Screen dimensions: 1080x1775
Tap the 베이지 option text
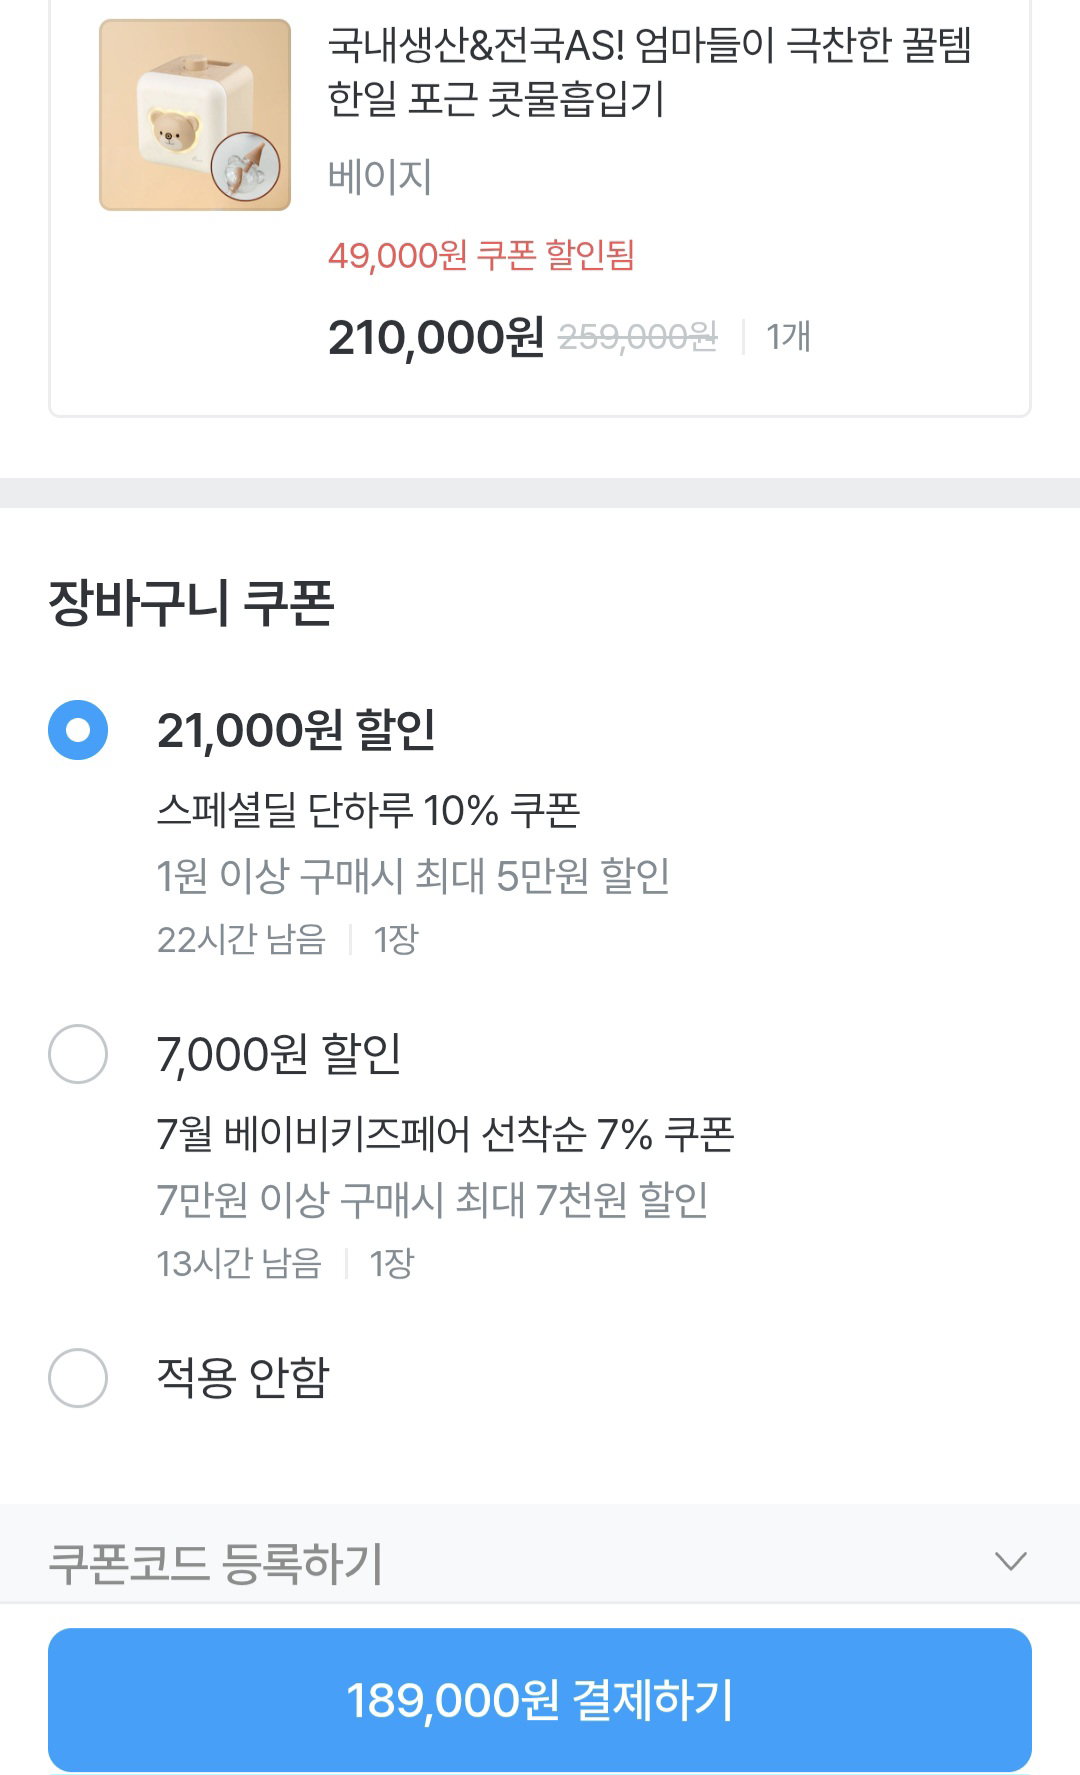pyautogui.click(x=379, y=177)
